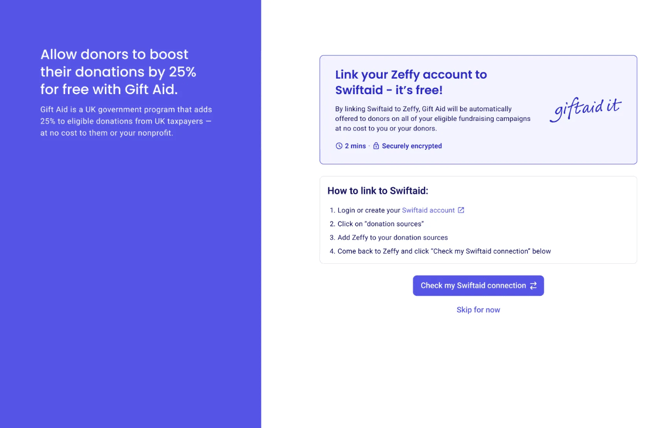Image resolution: width=670 pixels, height=428 pixels.
Task: Click the giftaid it logo
Action: 585,109
